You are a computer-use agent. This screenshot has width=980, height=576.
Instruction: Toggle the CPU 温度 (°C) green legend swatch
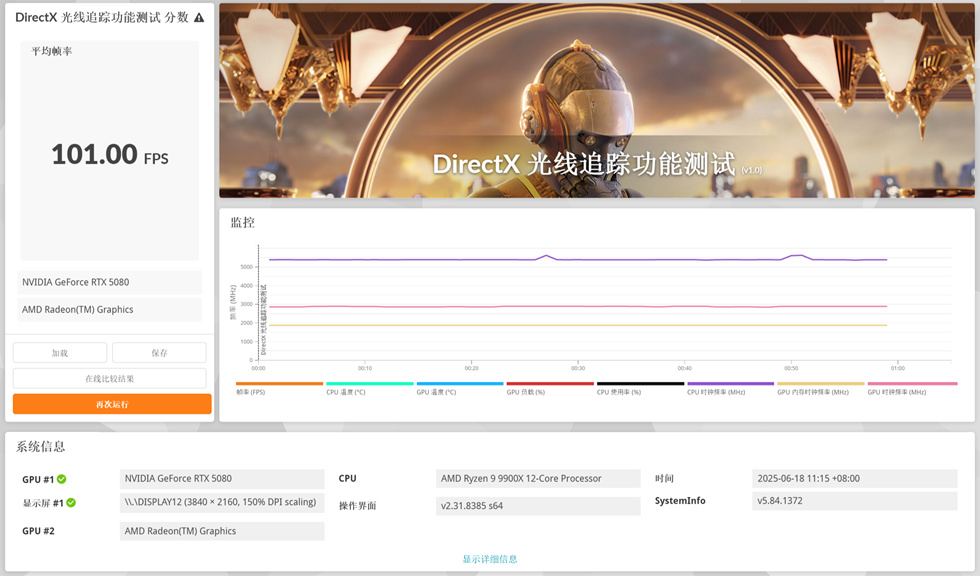[370, 384]
